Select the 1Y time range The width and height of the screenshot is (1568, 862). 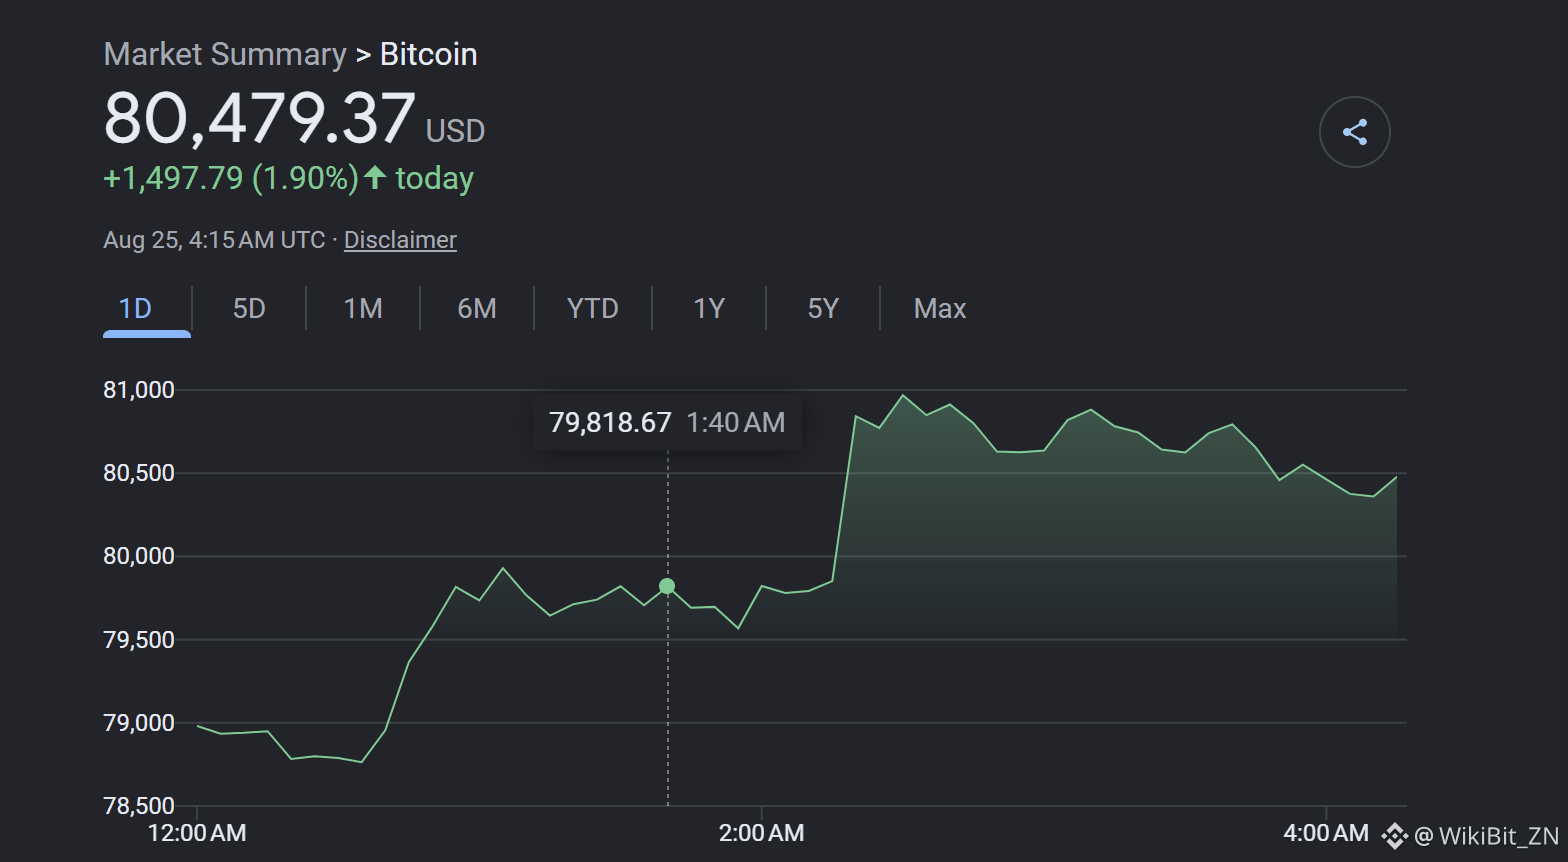709,309
